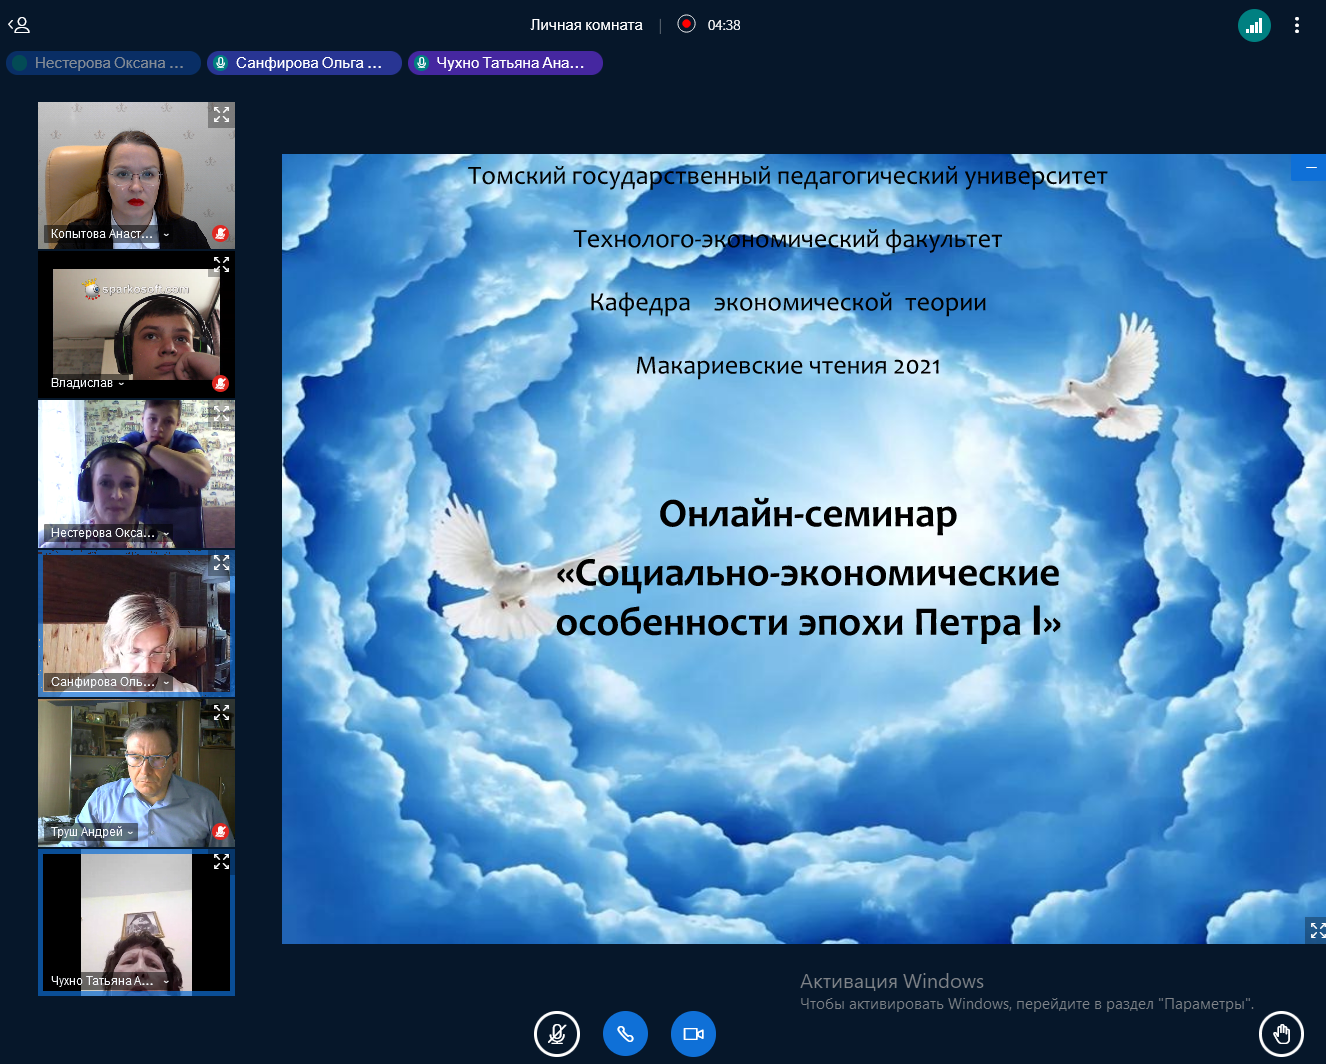1326x1064 pixels.
Task: Click the Личная комната room title
Action: pyautogui.click(x=586, y=25)
